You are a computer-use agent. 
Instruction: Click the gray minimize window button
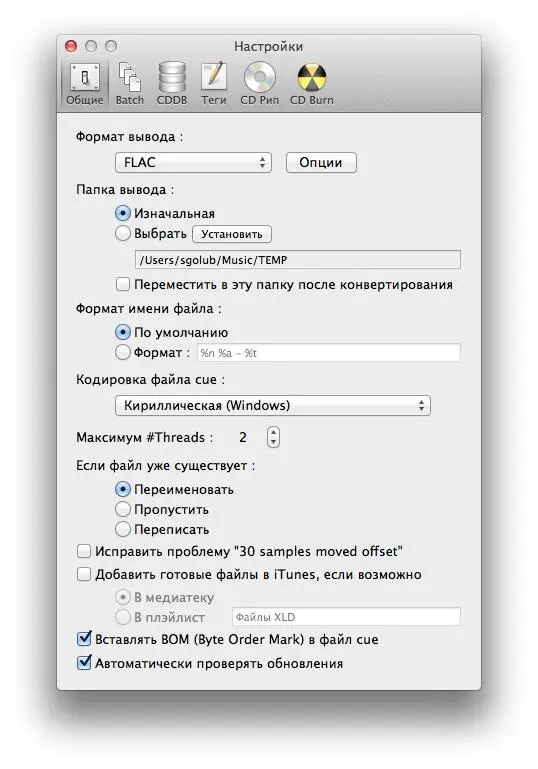(x=91, y=46)
